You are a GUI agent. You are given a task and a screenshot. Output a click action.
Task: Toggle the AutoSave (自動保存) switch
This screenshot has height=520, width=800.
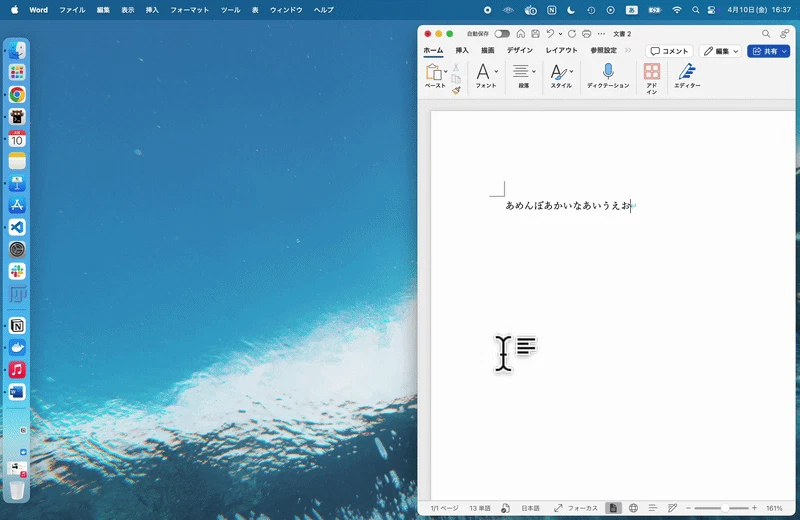(502, 34)
